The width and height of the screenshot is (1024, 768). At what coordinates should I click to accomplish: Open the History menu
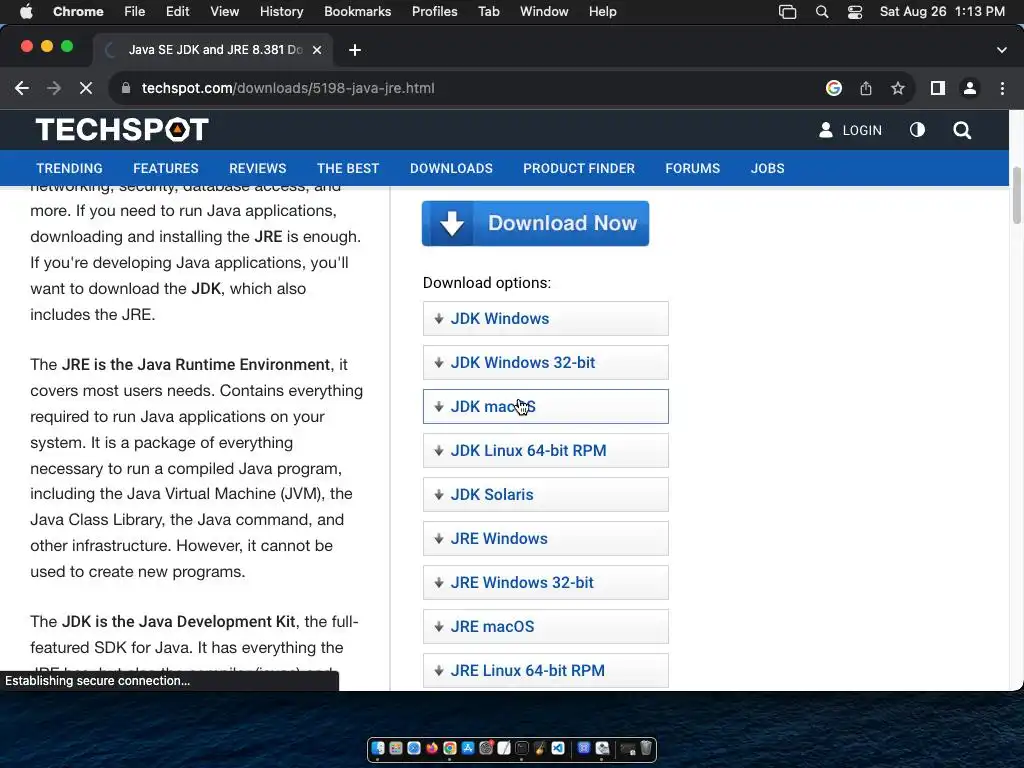(x=281, y=11)
